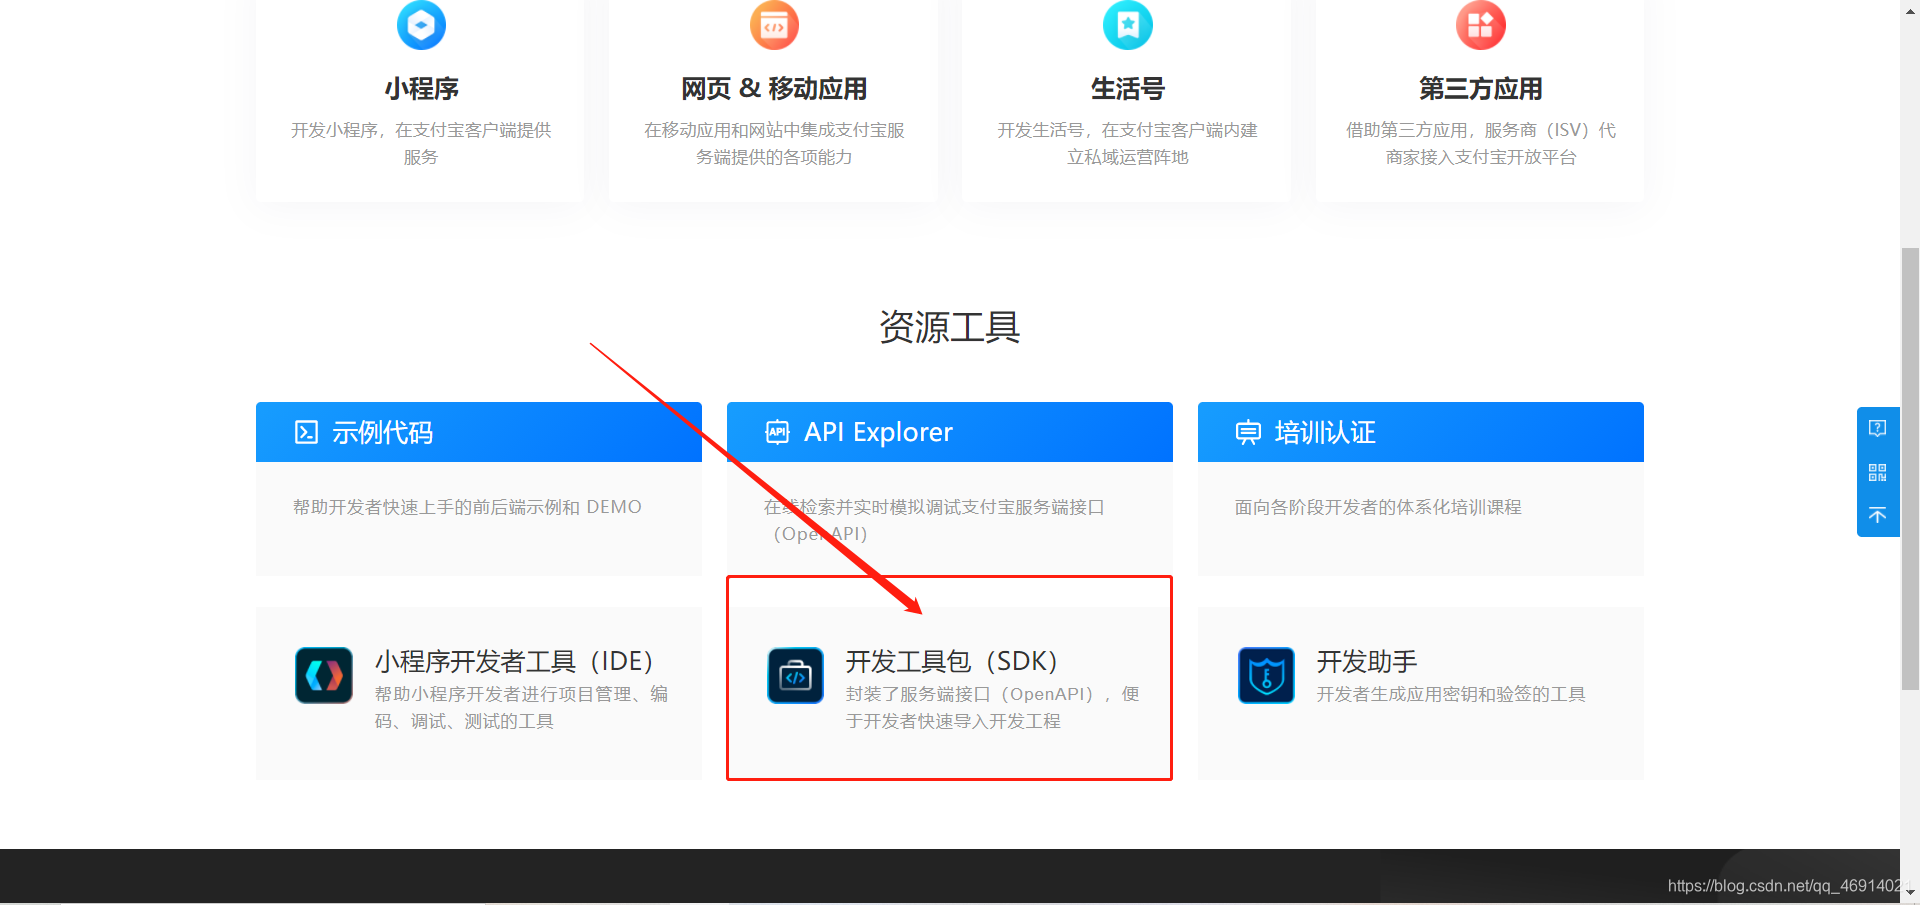Click the scrollbar down arrow
Viewport: 1920px width, 905px height.
pyautogui.click(x=1910, y=893)
